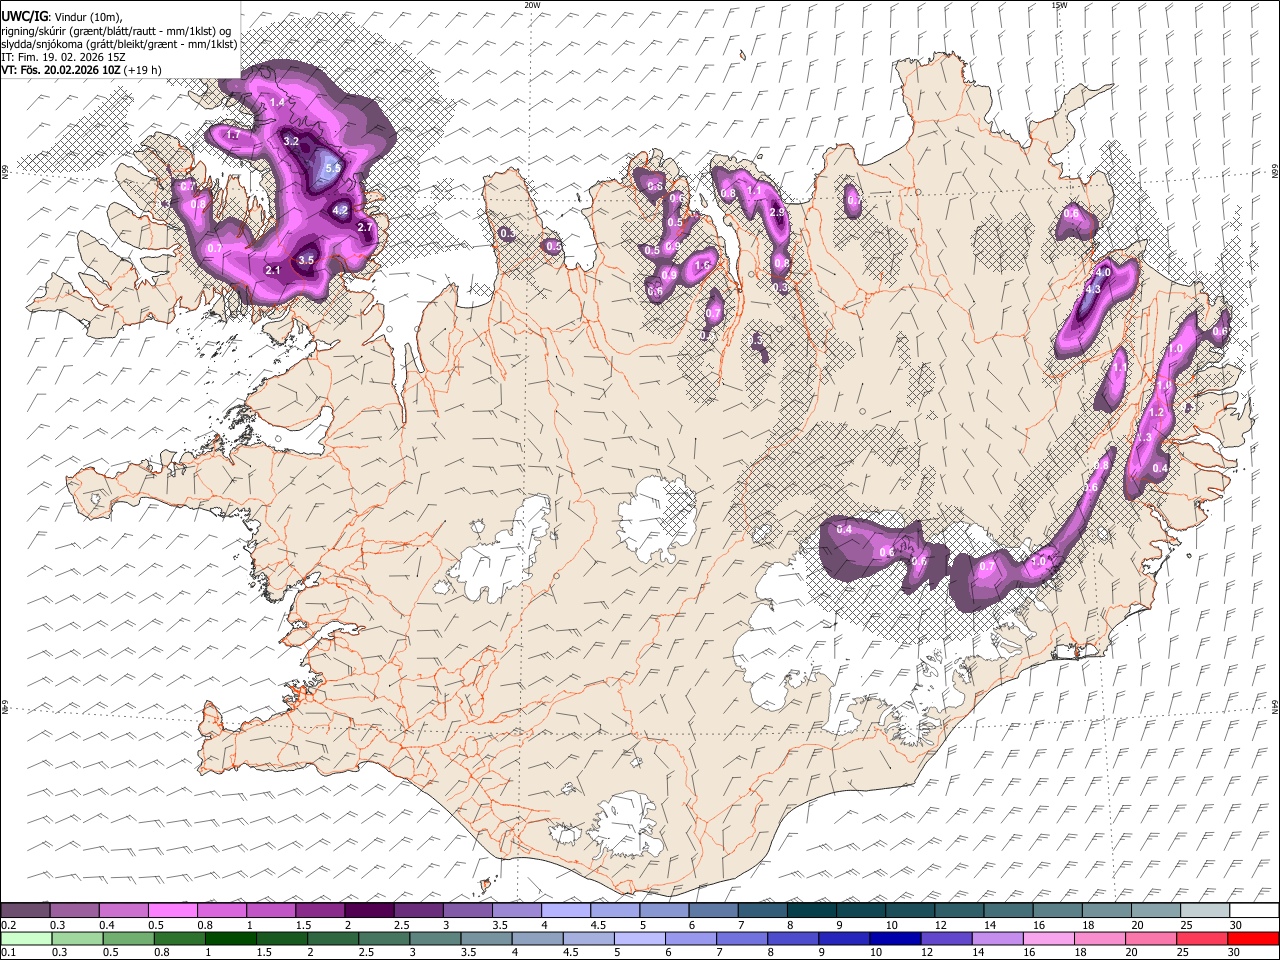
Task: Click the 4.0 value in east Iceland
Action: pyautogui.click(x=1104, y=272)
